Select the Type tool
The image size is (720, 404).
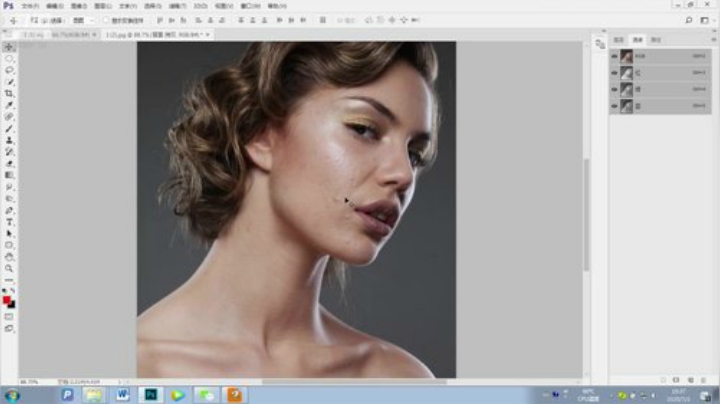click(x=9, y=222)
